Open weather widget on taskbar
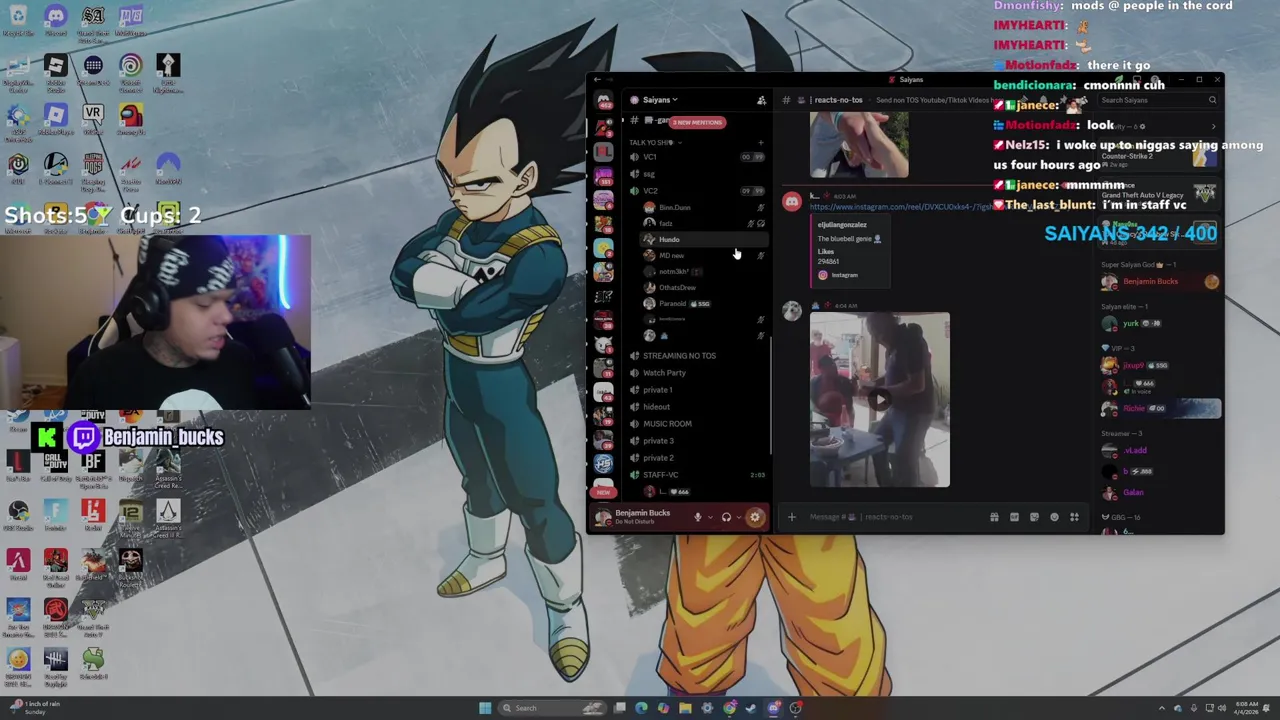Viewport: 1280px width, 720px height. click(x=36, y=707)
